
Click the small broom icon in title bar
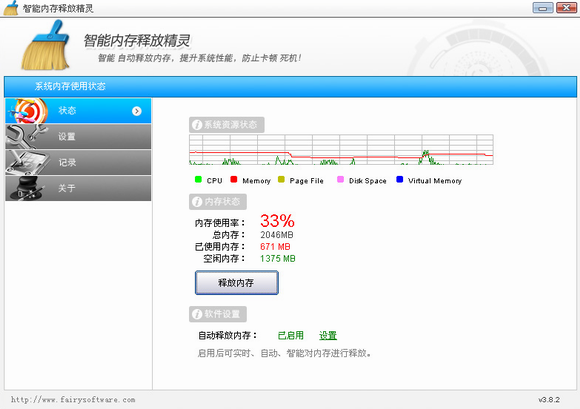click(x=11, y=8)
